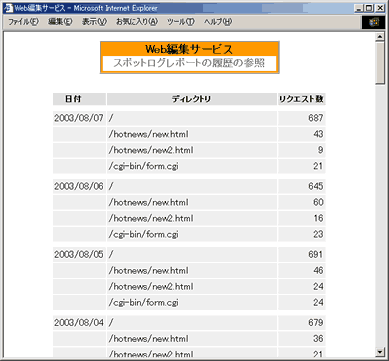The width and height of the screenshot is (389, 361).
Task: Open the ヘルプ(H) menu
Action: click(x=218, y=22)
